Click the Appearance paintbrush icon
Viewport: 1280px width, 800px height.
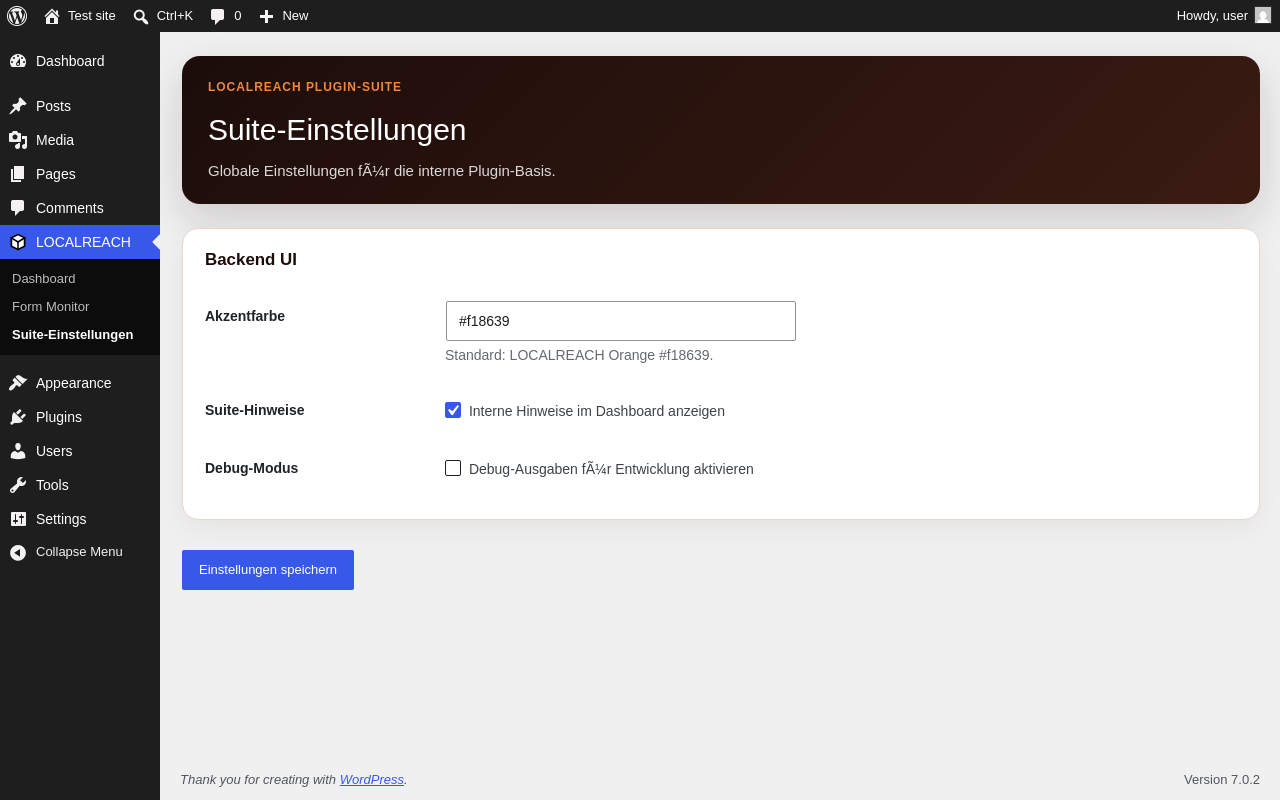point(18,383)
